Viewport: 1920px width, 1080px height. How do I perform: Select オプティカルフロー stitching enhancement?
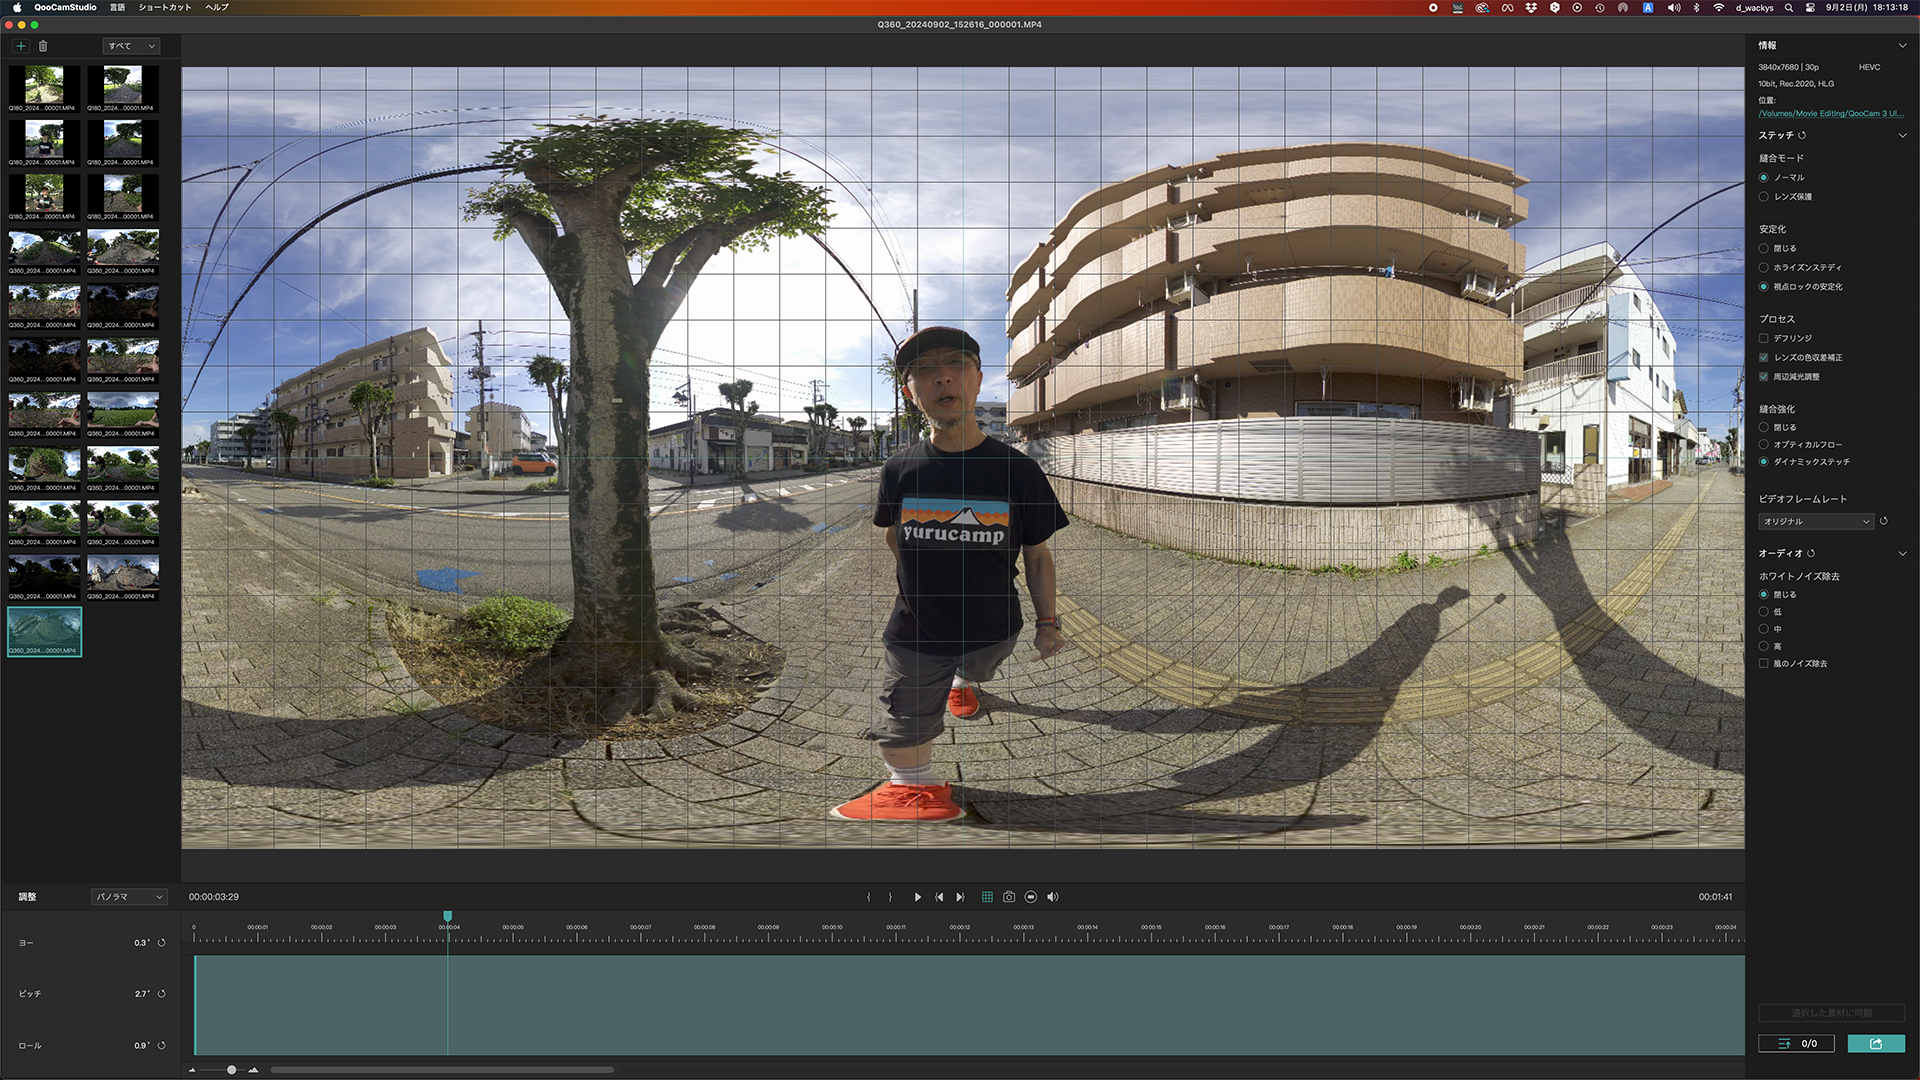point(1763,444)
